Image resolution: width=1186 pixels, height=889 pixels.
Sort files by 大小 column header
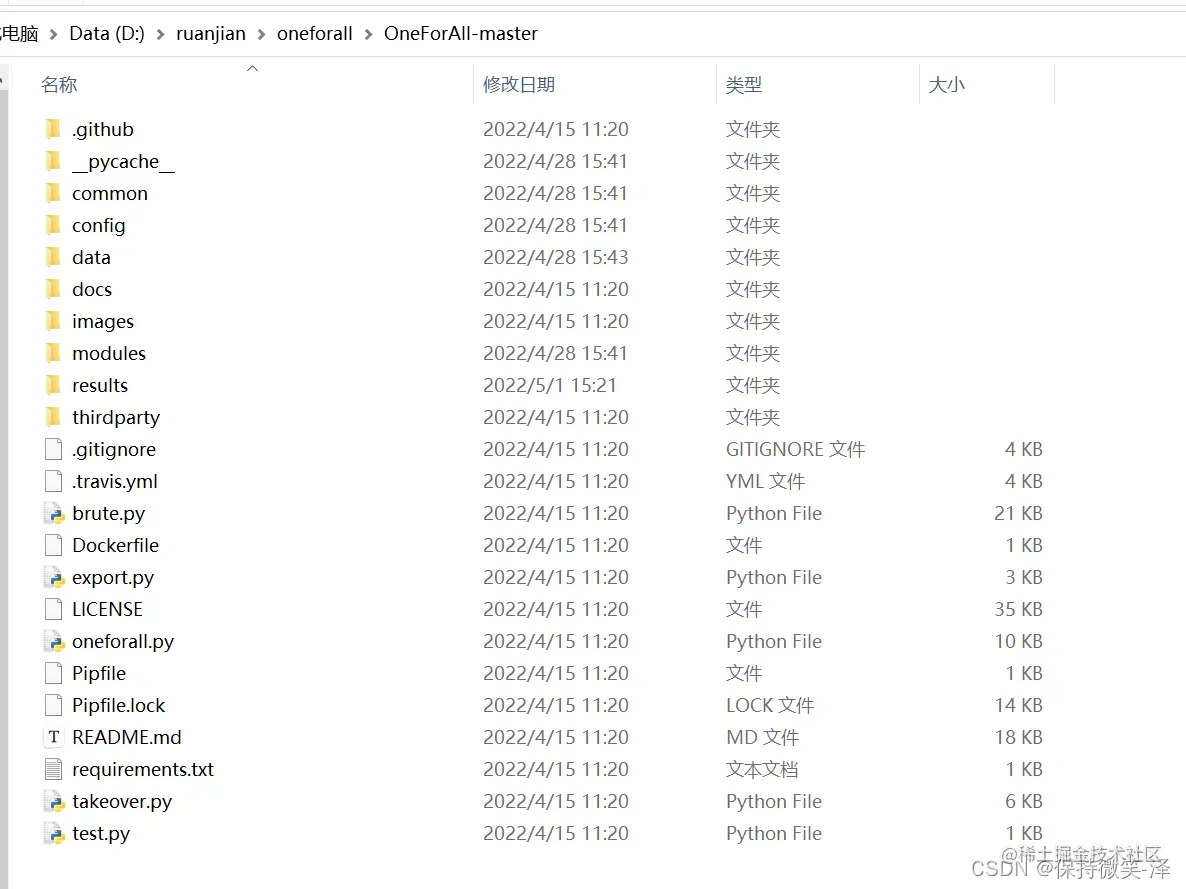[946, 85]
